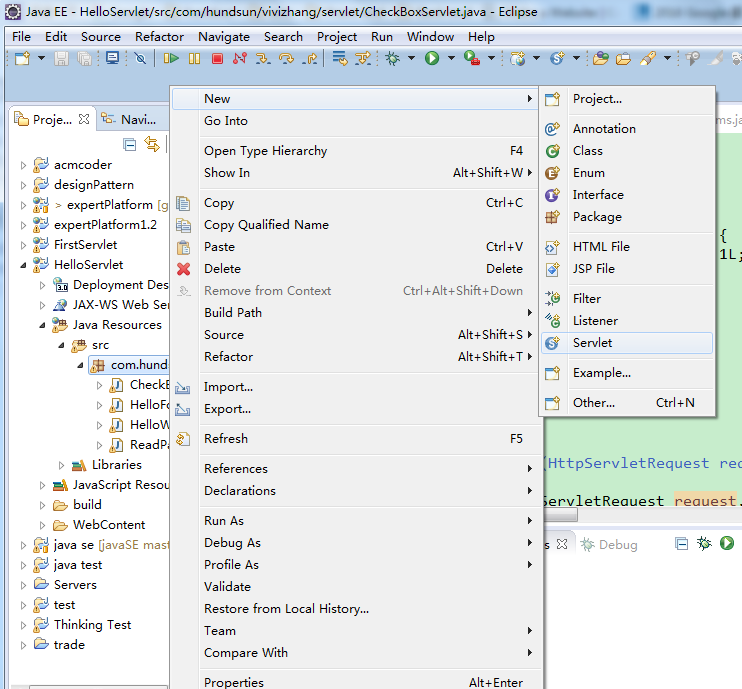Click the Project... entry in New submenu
The width and height of the screenshot is (742, 689).
pyautogui.click(x=627, y=99)
